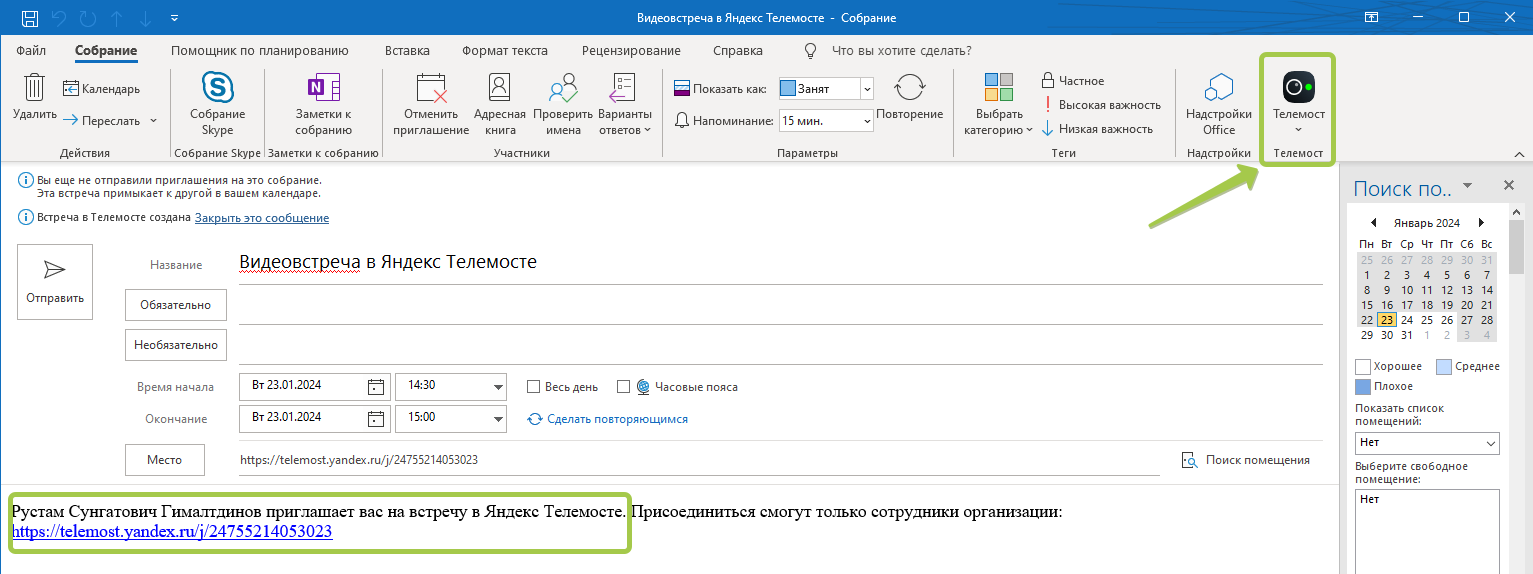Image resolution: width=1533 pixels, height=574 pixels.
Task: Expand the Показать список помещений combo box
Action: (1427, 442)
